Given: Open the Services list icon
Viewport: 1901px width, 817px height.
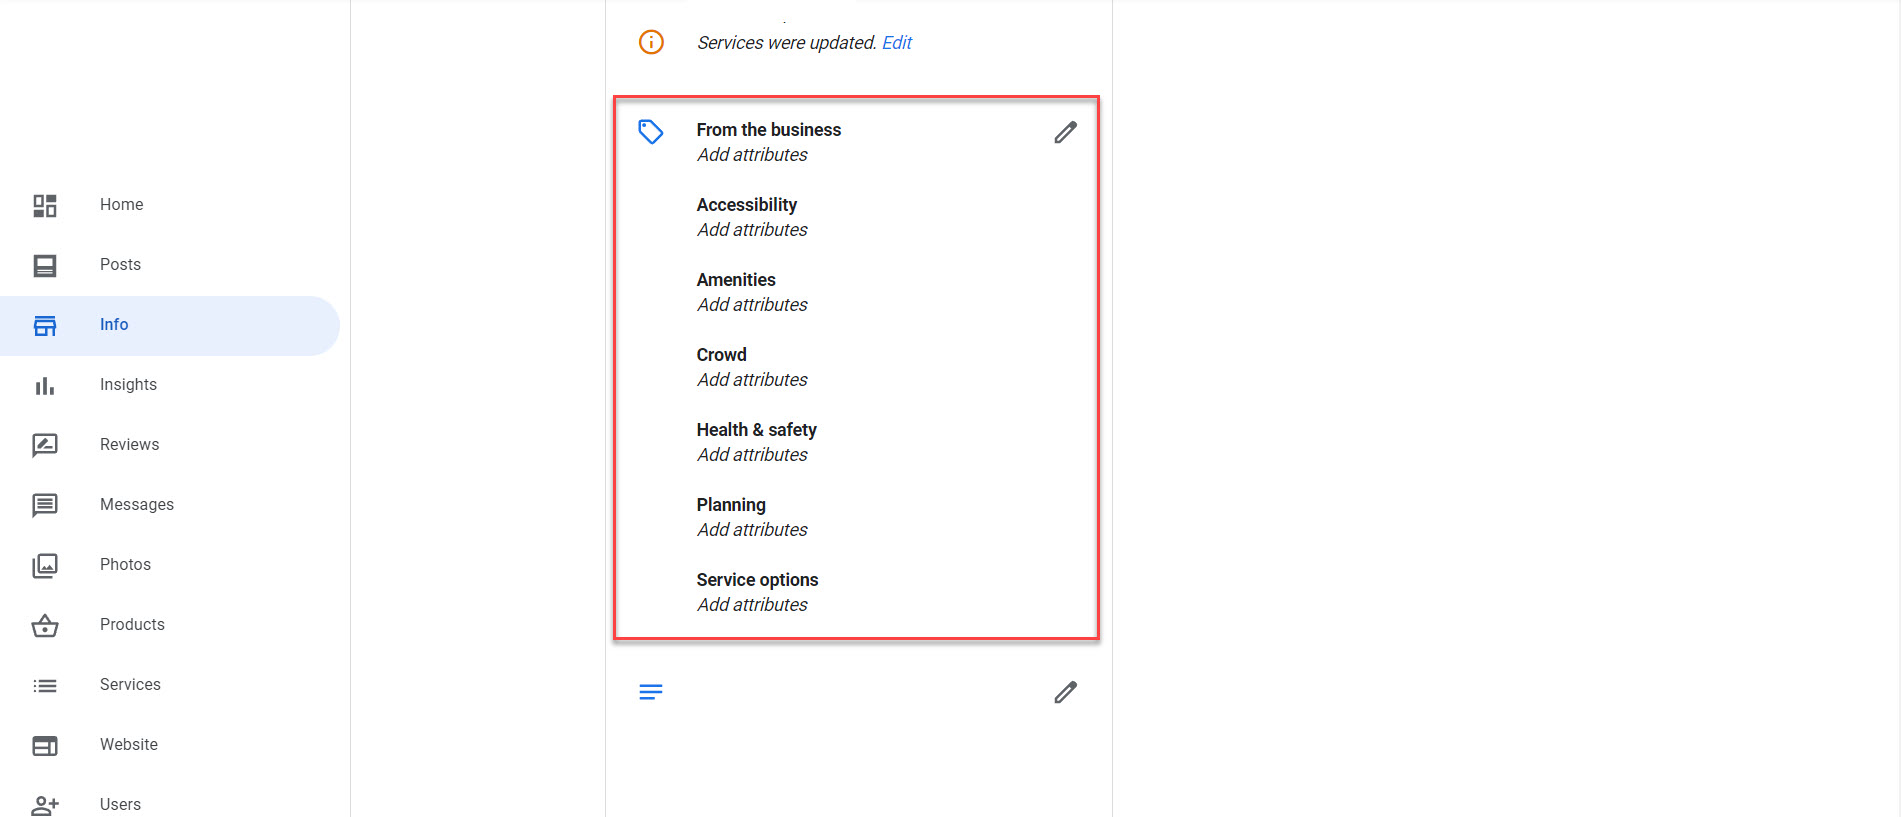Looking at the screenshot, I should click(45, 685).
